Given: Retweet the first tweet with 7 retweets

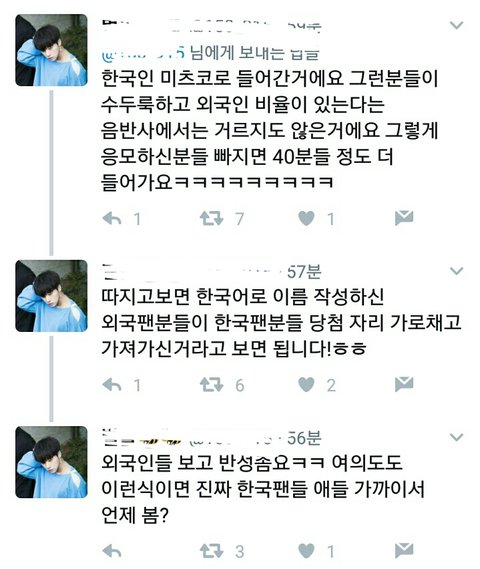Looking at the screenshot, I should [x=212, y=218].
